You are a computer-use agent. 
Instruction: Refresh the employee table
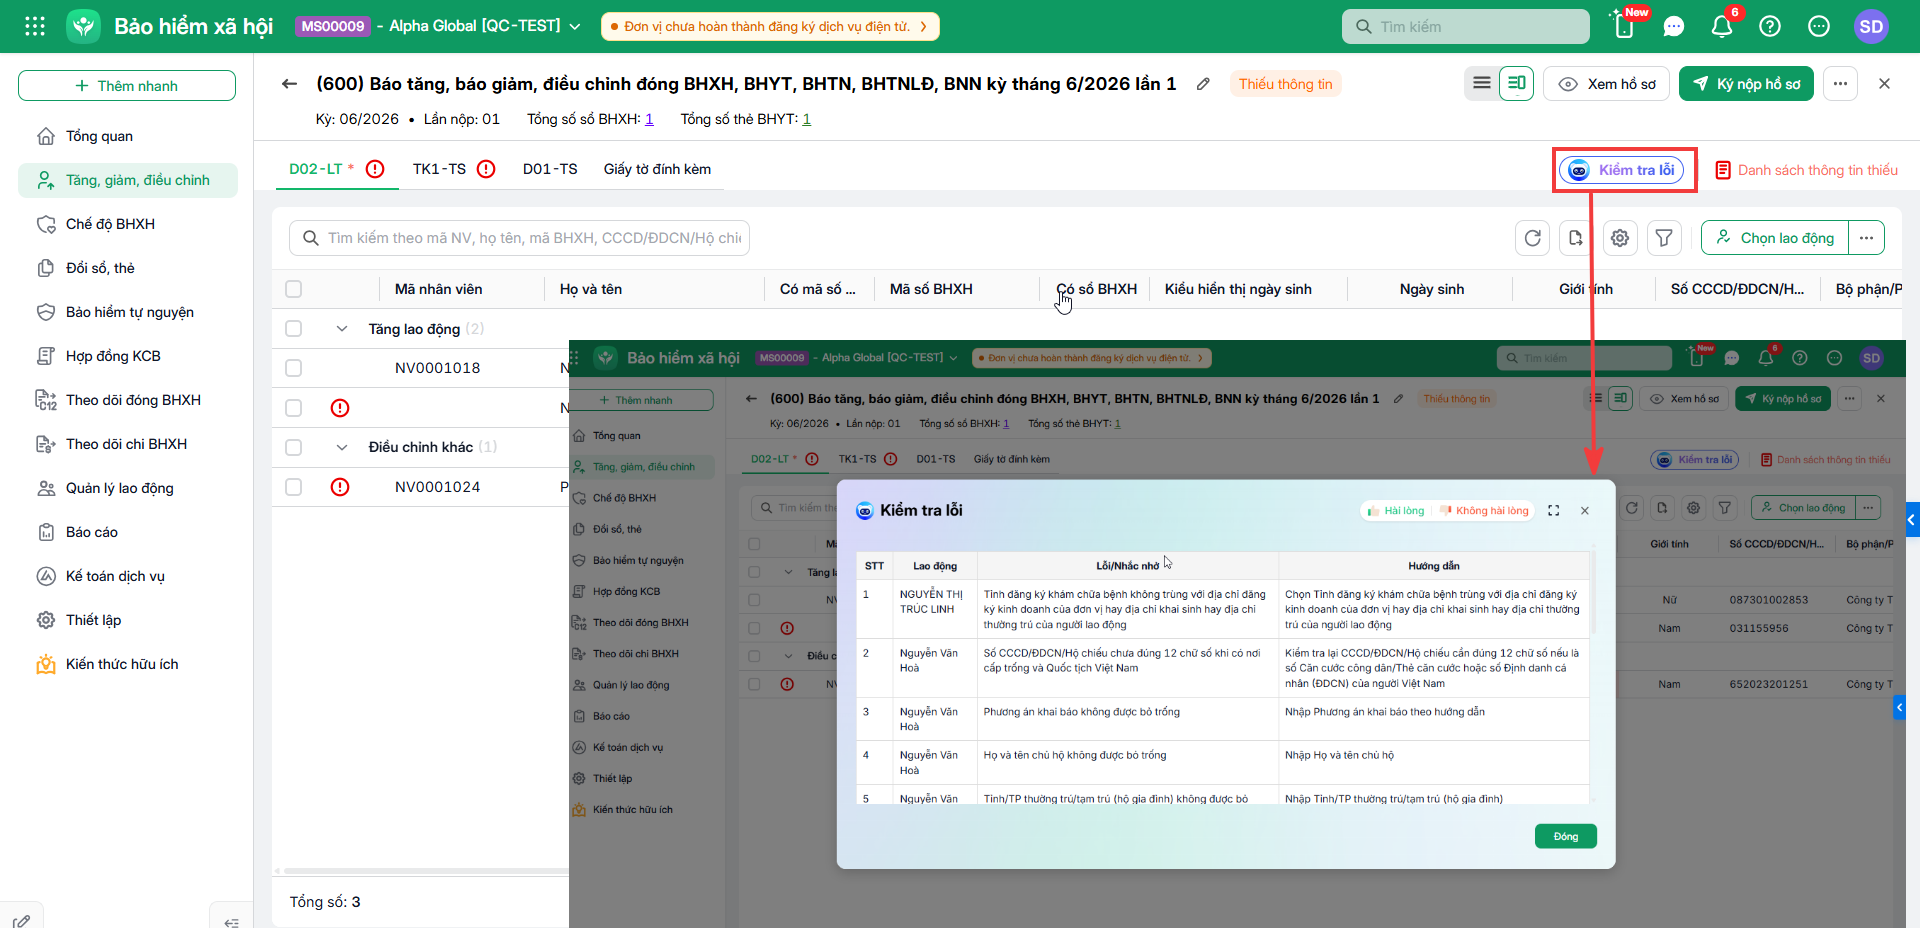pos(1533,238)
